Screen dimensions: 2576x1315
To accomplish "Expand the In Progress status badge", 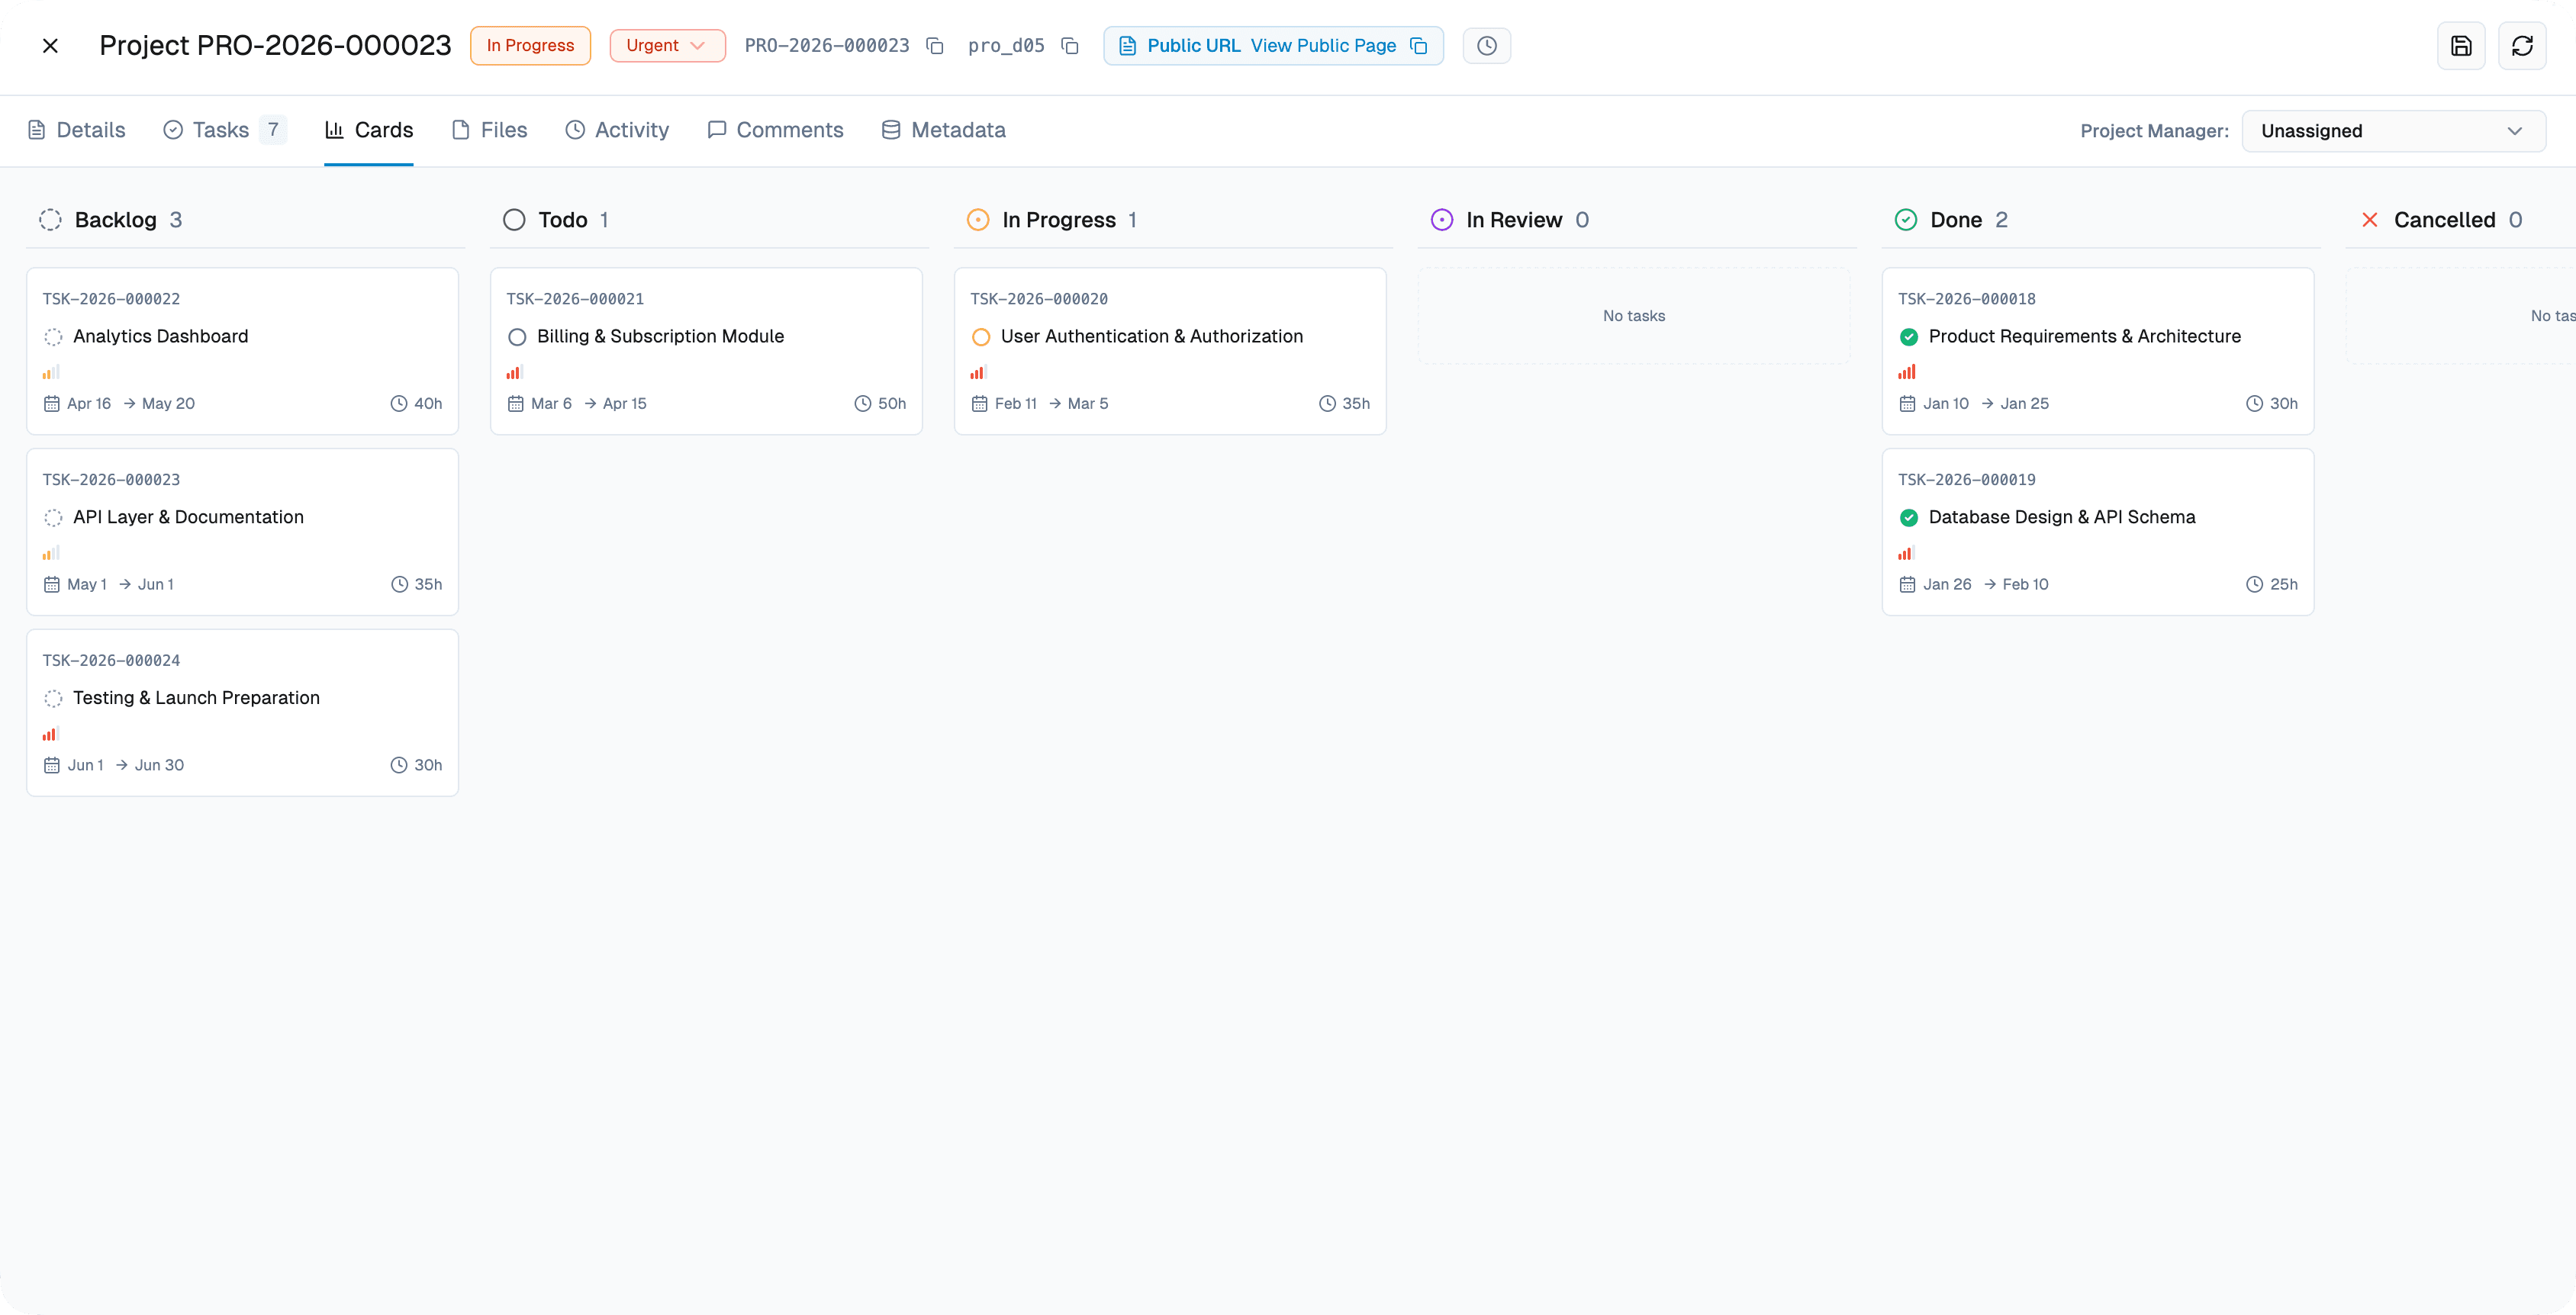I will tap(530, 45).
